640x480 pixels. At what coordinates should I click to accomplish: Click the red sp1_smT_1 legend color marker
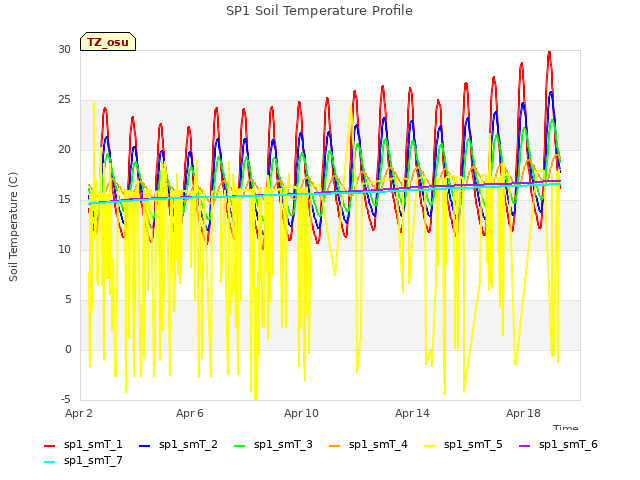pos(49,446)
